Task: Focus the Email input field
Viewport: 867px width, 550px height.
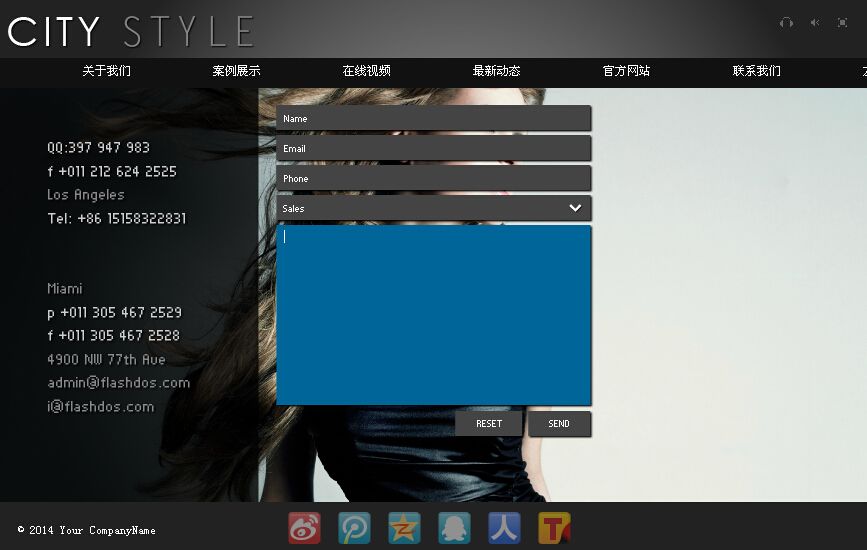Action: tap(433, 148)
